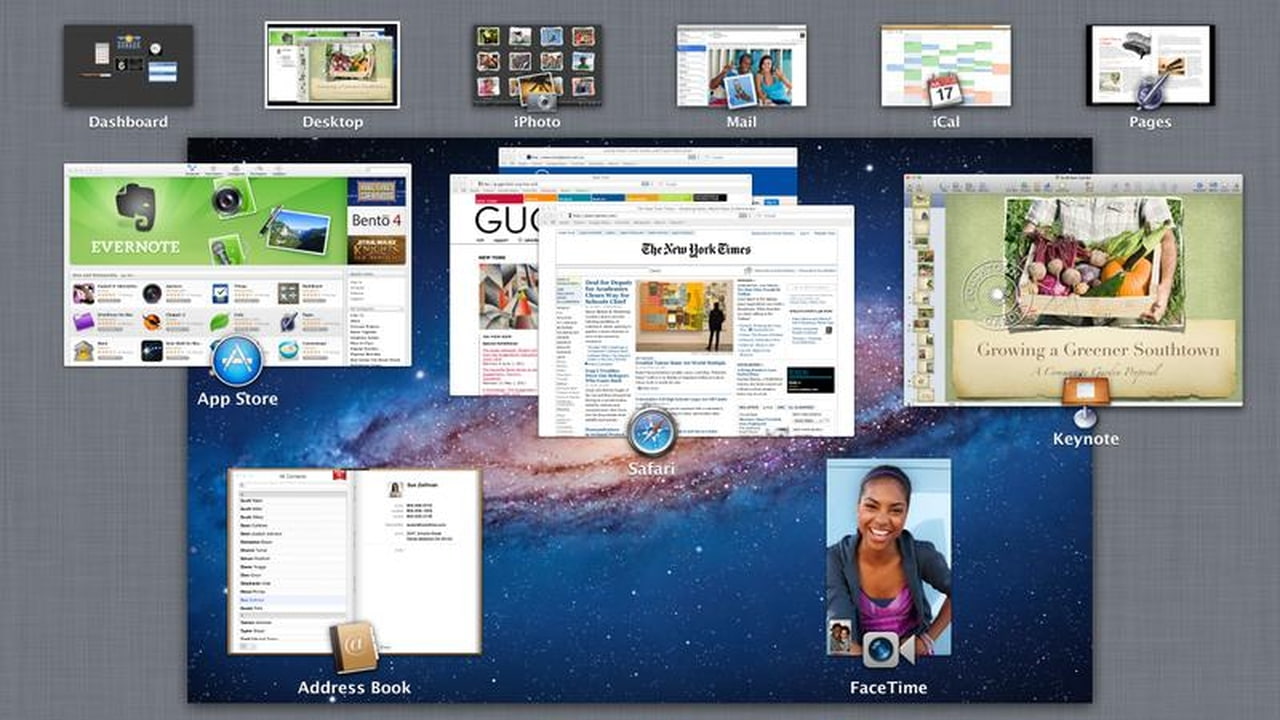Image resolution: width=1280 pixels, height=720 pixels.
Task: Click the "Pages" space label
Action: (x=1150, y=122)
